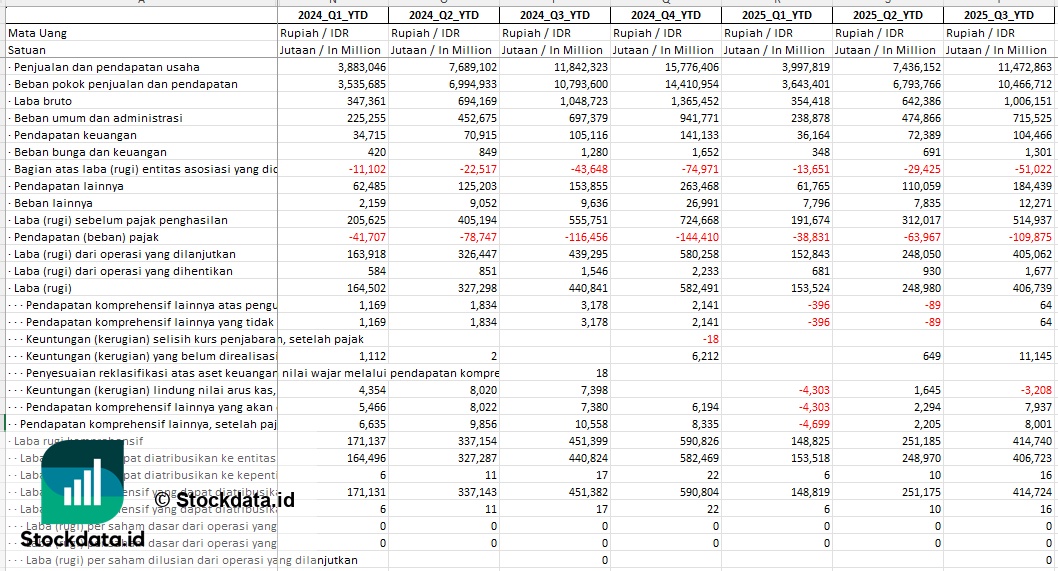
Task: Select the "Penjualan dan pendapatan usaha" row label
Action: pyautogui.click(x=107, y=67)
